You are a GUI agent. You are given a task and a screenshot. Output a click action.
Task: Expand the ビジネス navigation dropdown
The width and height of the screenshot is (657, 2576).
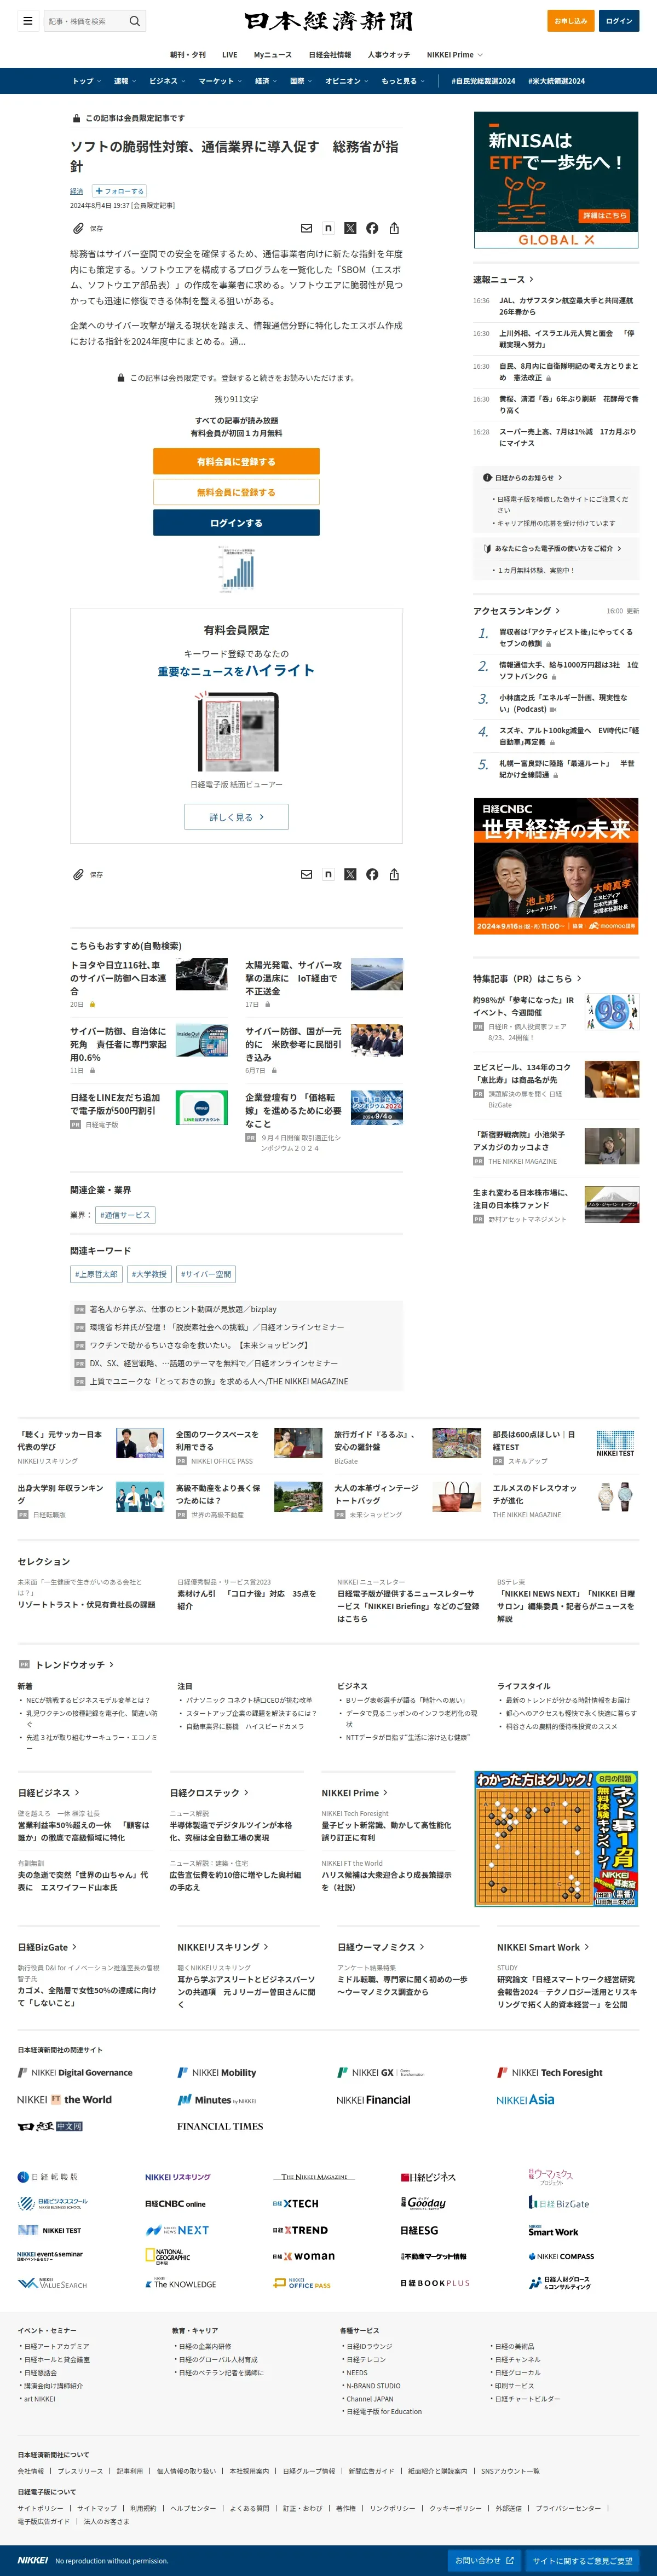pos(167,81)
